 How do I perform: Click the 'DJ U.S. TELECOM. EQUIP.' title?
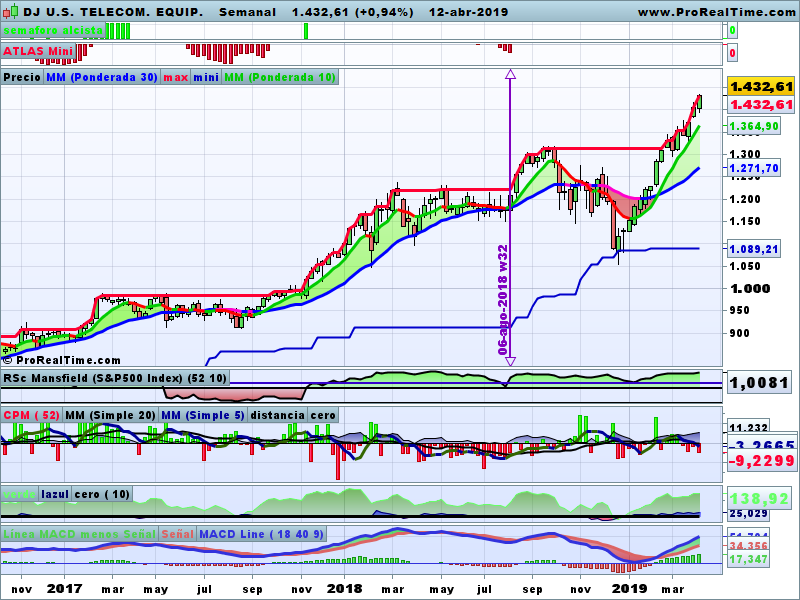[113, 12]
